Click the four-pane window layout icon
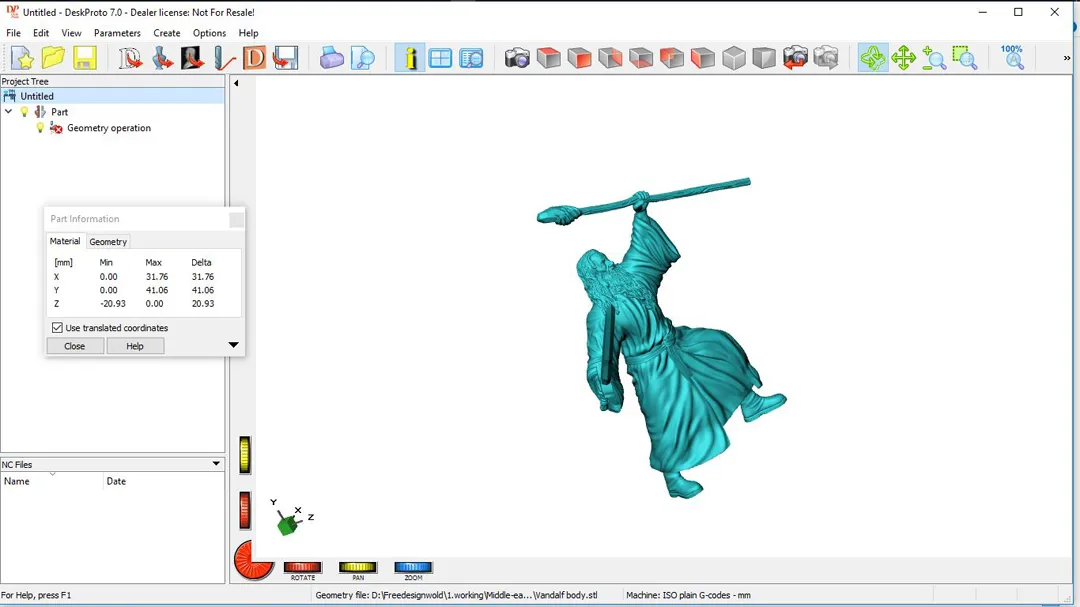1080x607 pixels. [440, 58]
